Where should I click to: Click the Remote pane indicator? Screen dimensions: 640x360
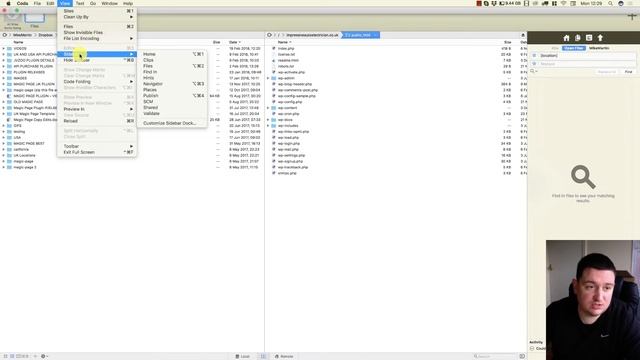[x=284, y=356]
